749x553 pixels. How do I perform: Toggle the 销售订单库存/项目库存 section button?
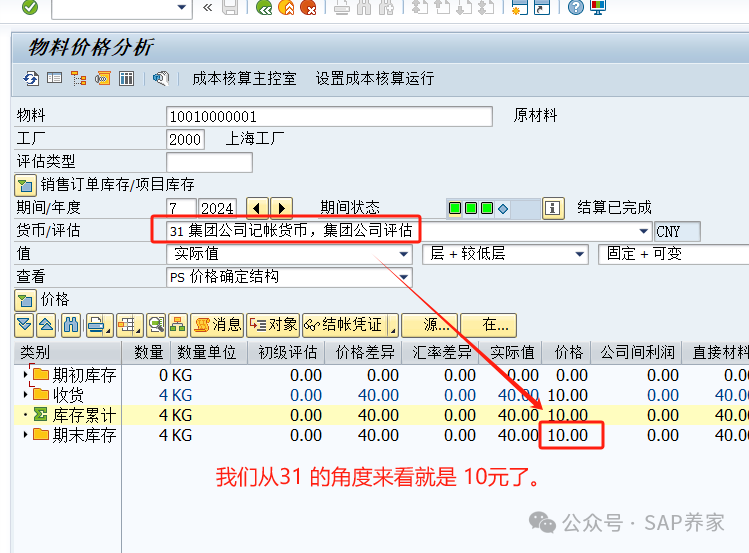tap(25, 185)
